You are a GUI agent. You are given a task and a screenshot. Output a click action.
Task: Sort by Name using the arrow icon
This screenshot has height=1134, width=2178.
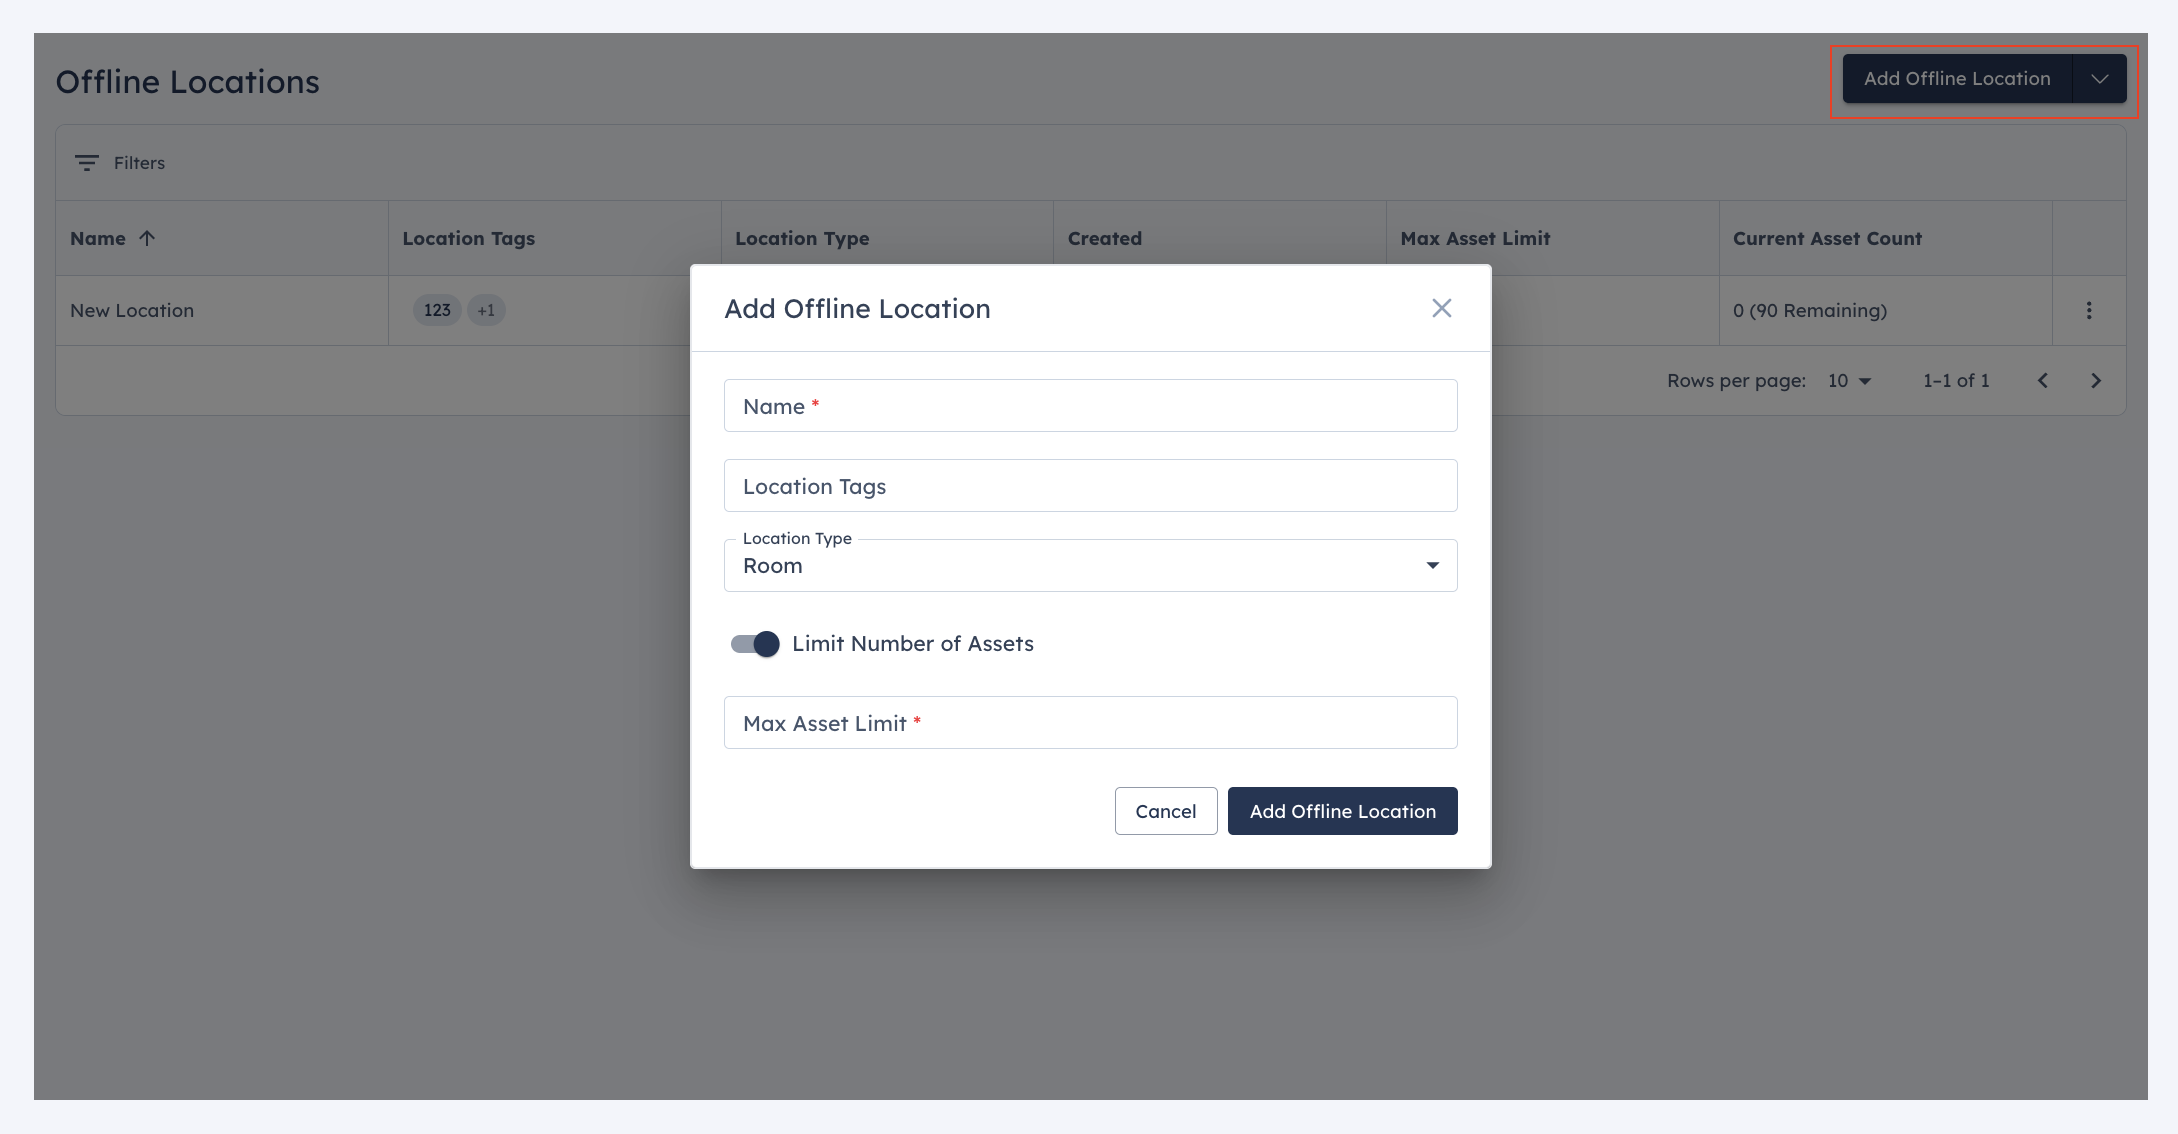tap(147, 238)
